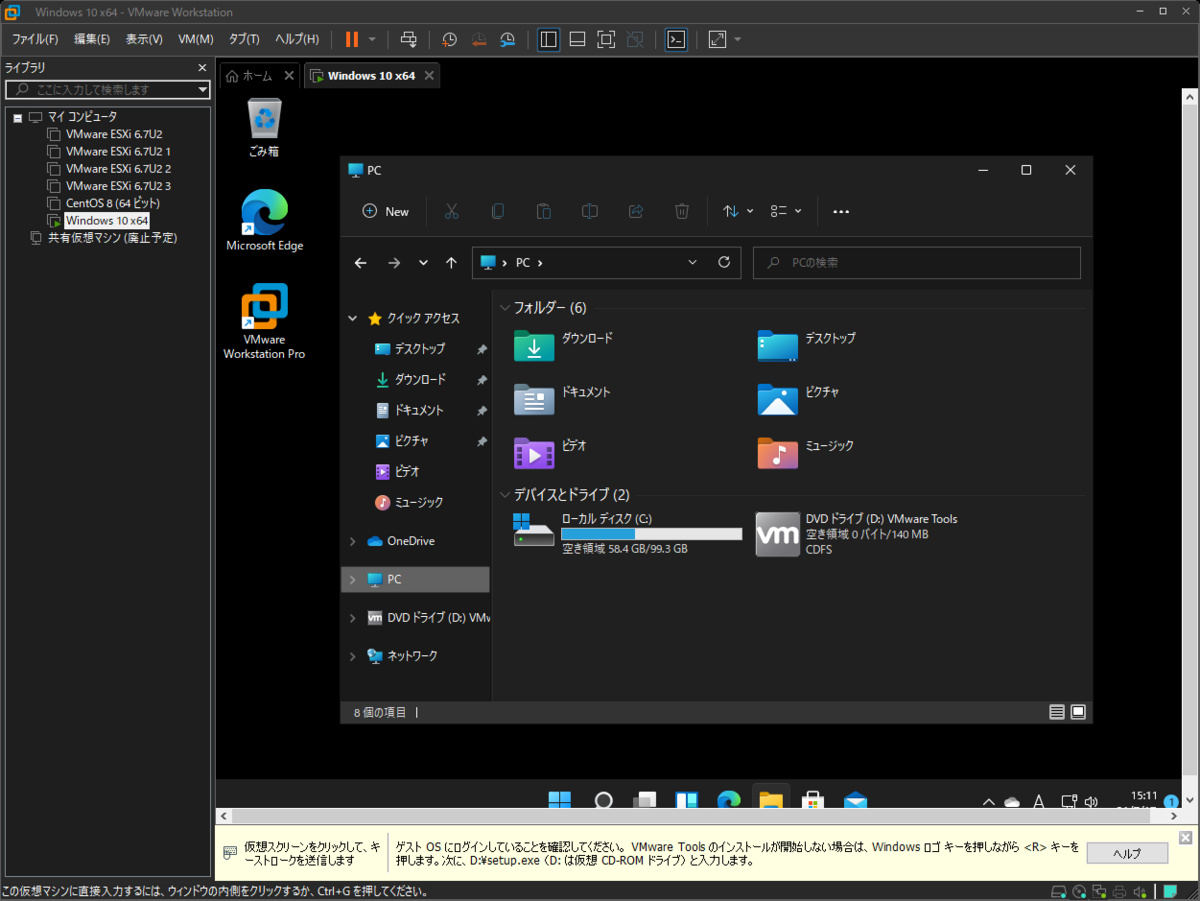Open the 表示(V) menu
Viewport: 1200px width, 901px height.
[144, 39]
